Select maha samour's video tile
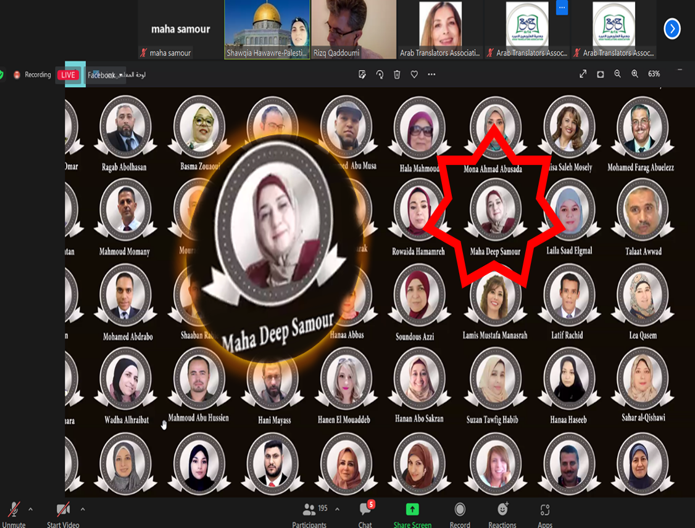The height and width of the screenshot is (528, 695). [180, 29]
